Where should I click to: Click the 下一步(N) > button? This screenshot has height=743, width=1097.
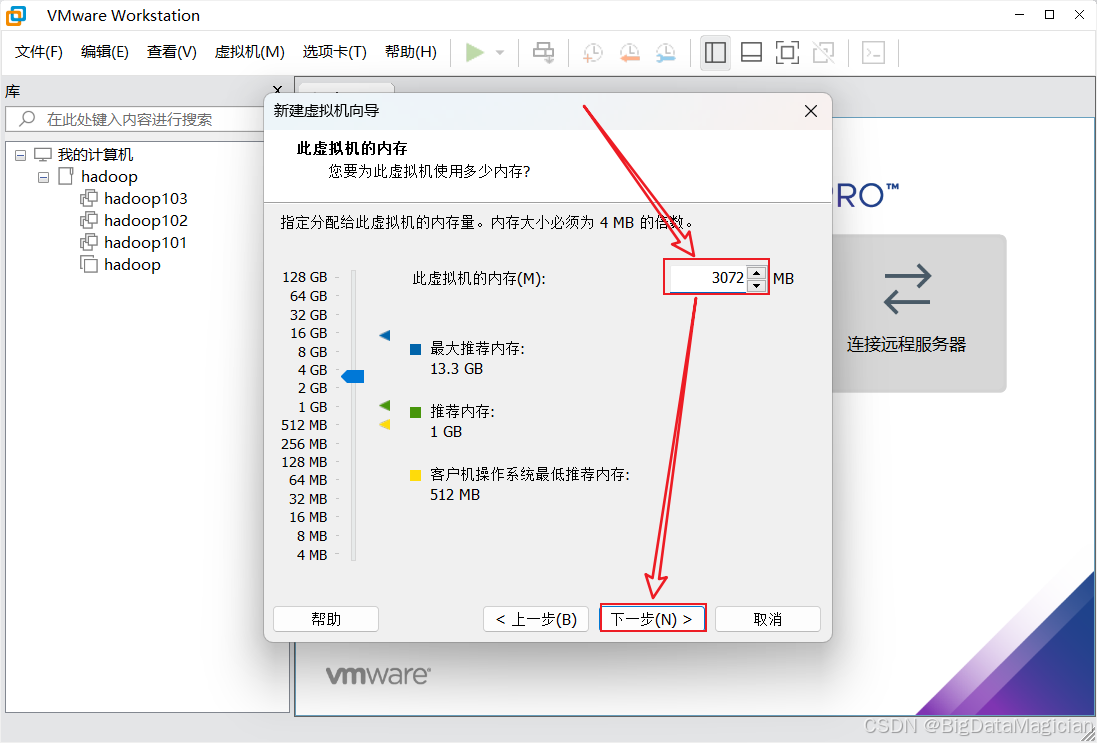pos(652,619)
